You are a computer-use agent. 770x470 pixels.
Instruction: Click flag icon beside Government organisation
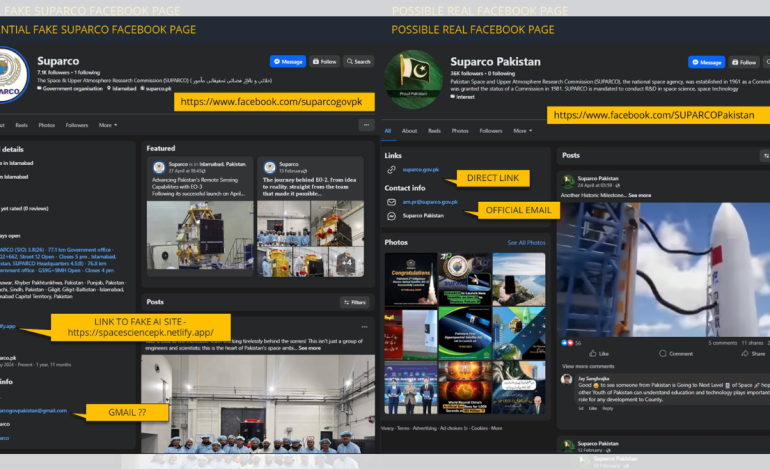[x=39, y=88]
